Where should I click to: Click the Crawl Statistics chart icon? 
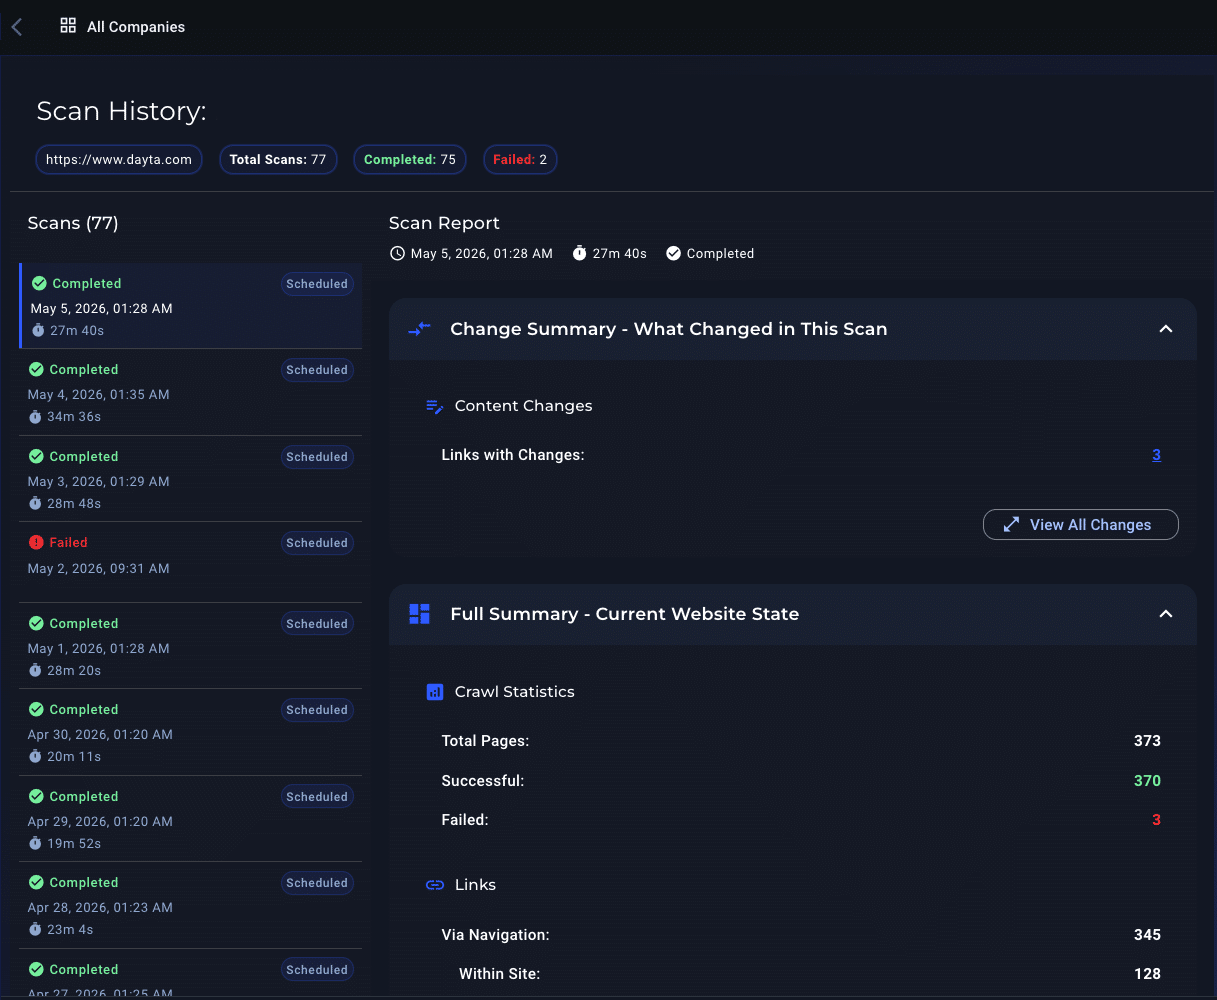(x=435, y=692)
